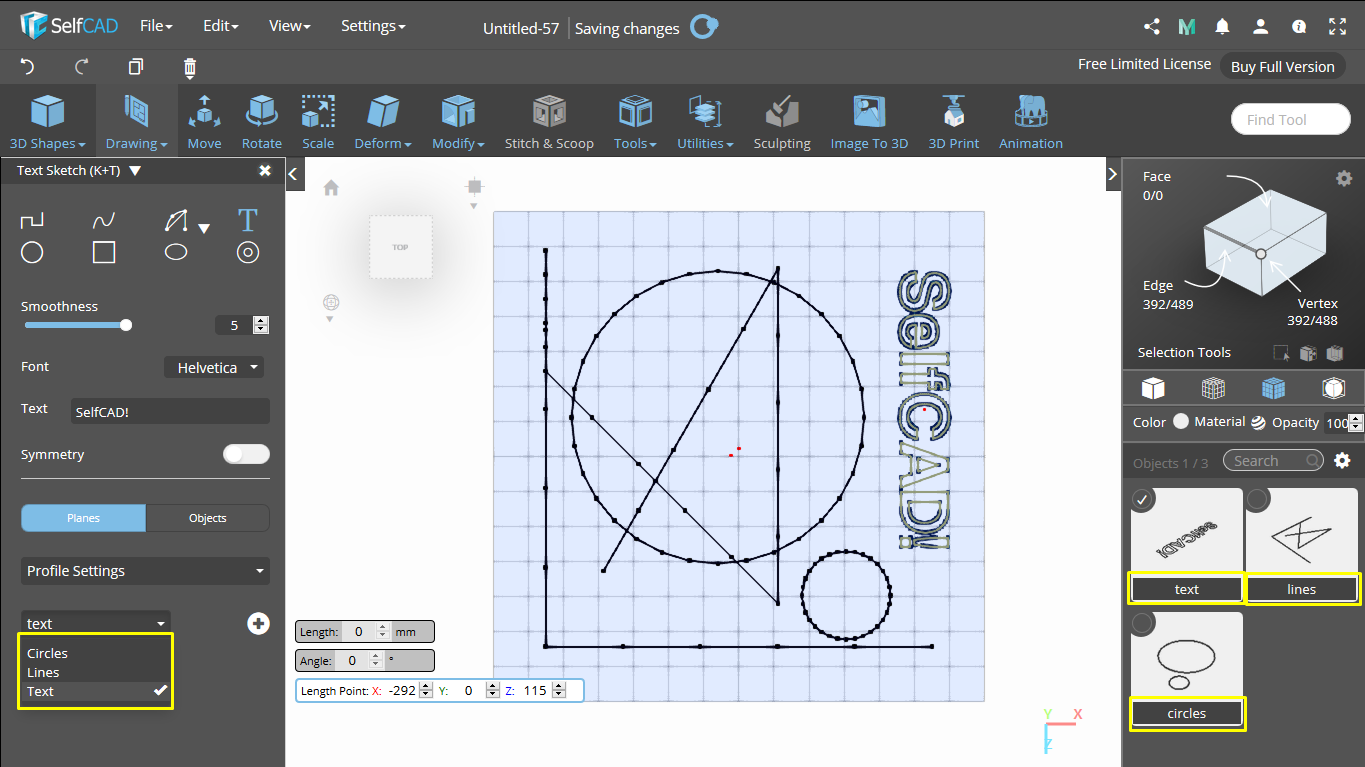This screenshot has height=767, width=1365.
Task: Open the selection settings gear icon
Action: (1344, 178)
